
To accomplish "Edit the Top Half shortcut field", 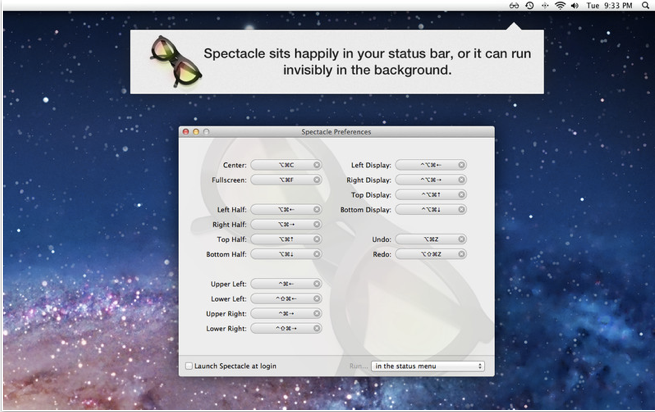I will [286, 239].
